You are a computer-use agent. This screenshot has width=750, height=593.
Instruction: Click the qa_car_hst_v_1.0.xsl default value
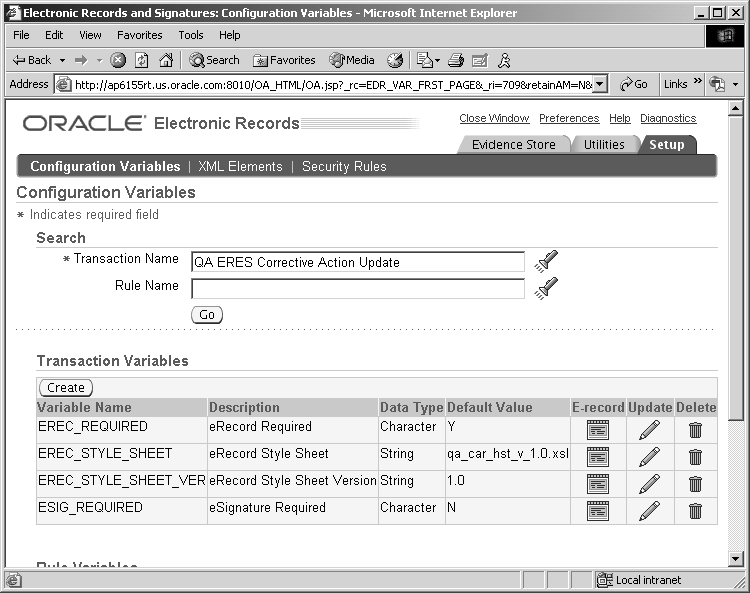(508, 453)
